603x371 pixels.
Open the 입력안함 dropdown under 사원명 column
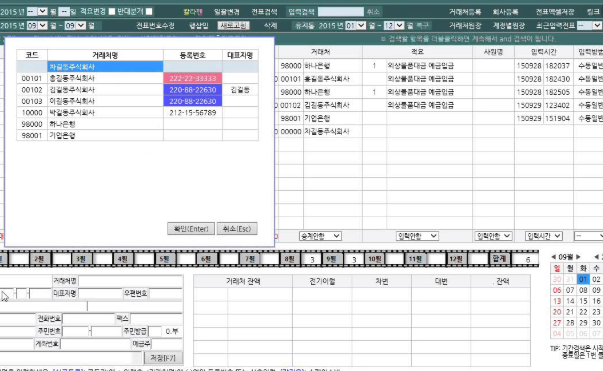coord(493,236)
